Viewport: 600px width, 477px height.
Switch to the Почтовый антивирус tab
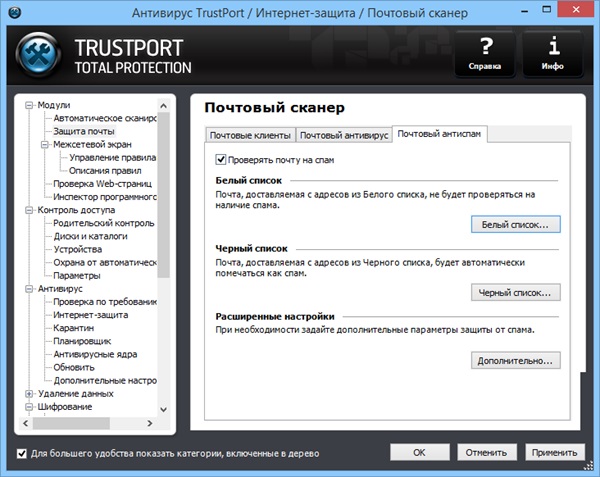pos(343,135)
